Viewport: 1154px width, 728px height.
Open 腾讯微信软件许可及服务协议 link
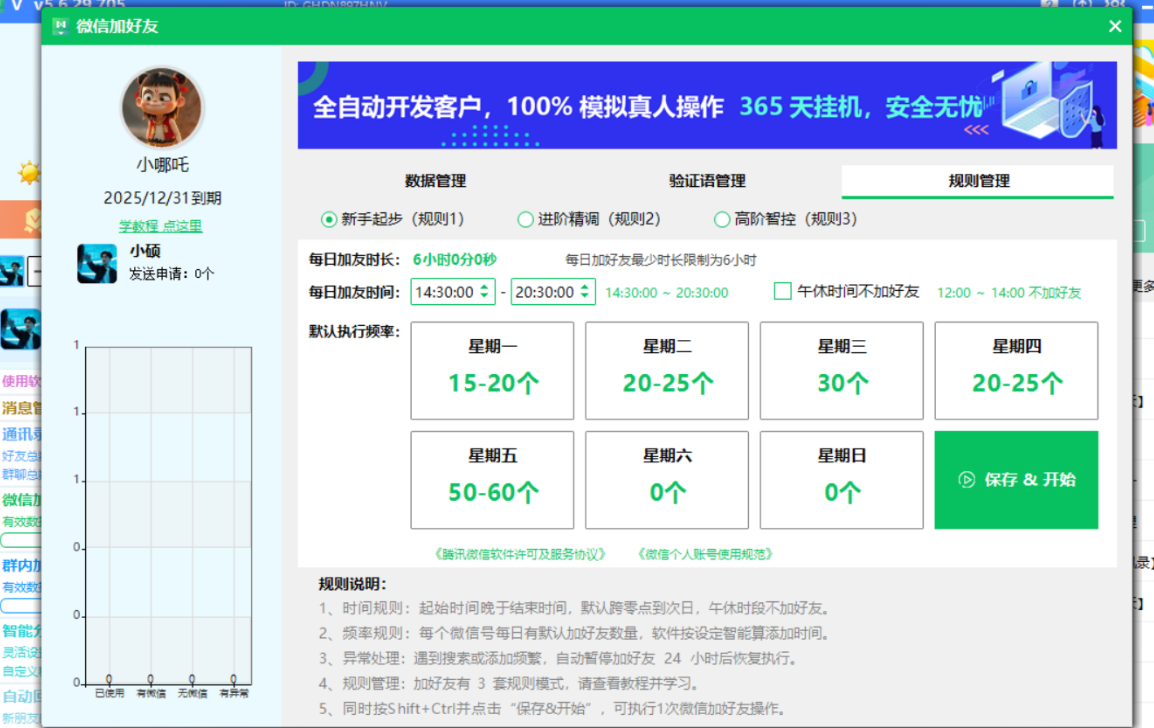point(520,554)
